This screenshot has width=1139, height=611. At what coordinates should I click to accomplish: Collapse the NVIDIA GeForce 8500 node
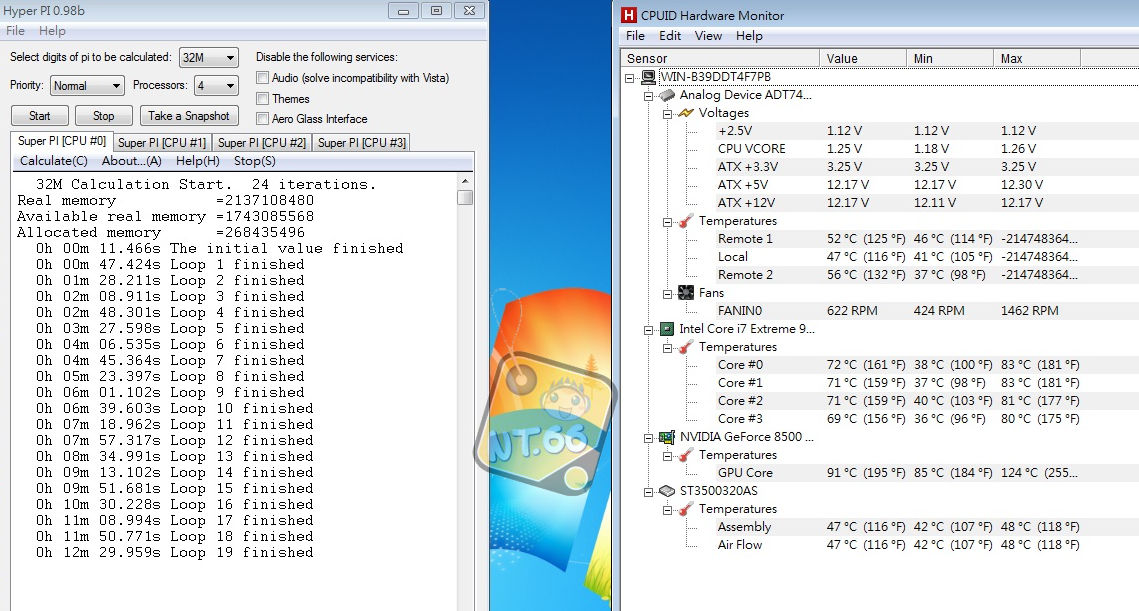649,437
